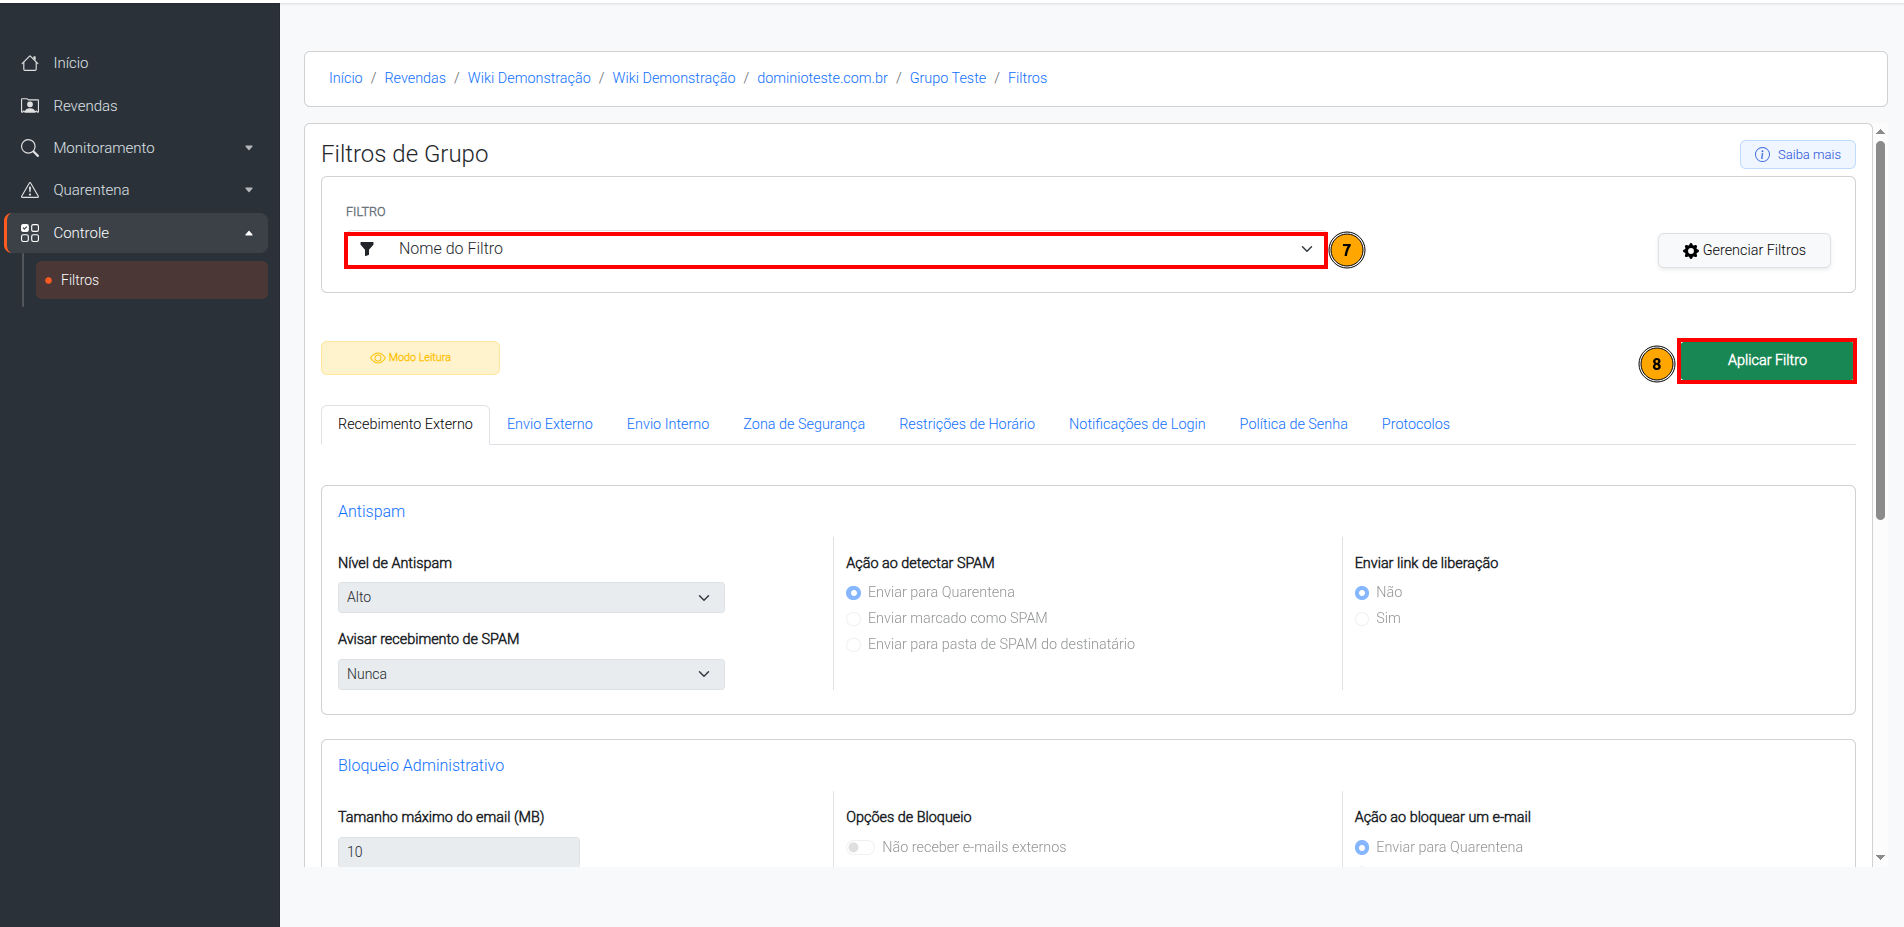Open first Wiki Demonstração breadcrumb link
1904x927 pixels.
(x=529, y=78)
